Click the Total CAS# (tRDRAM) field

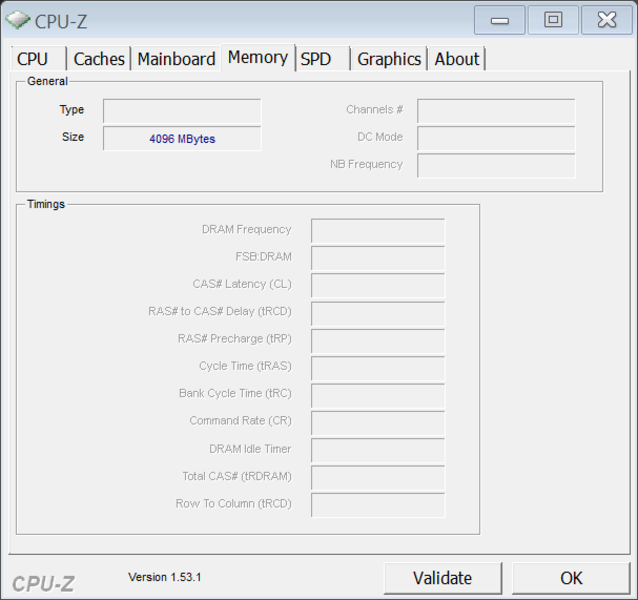coord(378,478)
